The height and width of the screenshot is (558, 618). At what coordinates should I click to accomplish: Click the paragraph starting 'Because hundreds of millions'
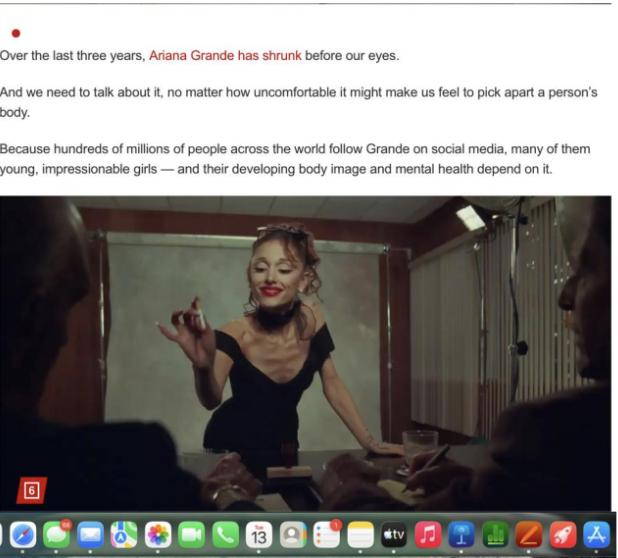click(295, 159)
